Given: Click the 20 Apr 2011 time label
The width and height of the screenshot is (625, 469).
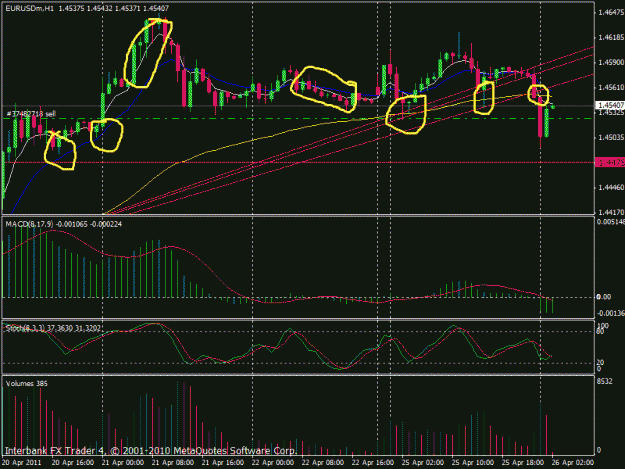Looking at the screenshot, I should pos(22,463).
